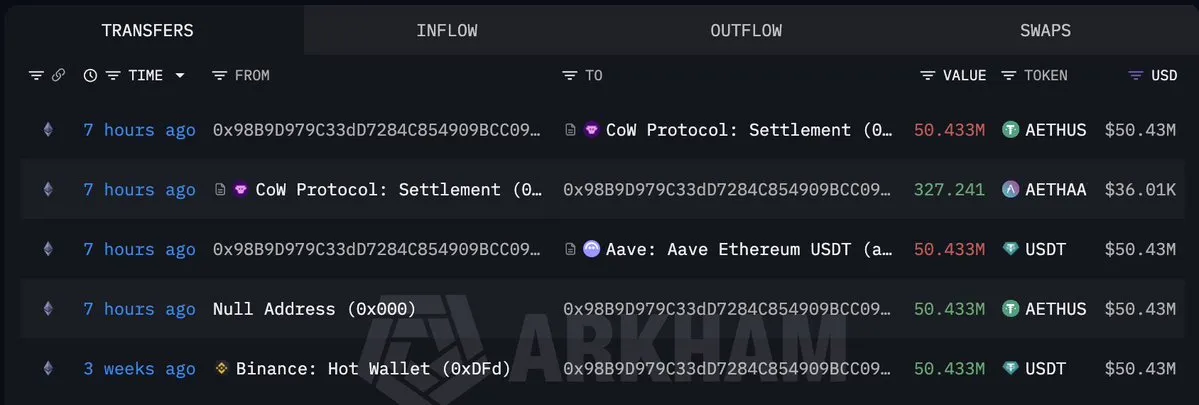Open the Null Address (0x000) link

pyautogui.click(x=314, y=309)
